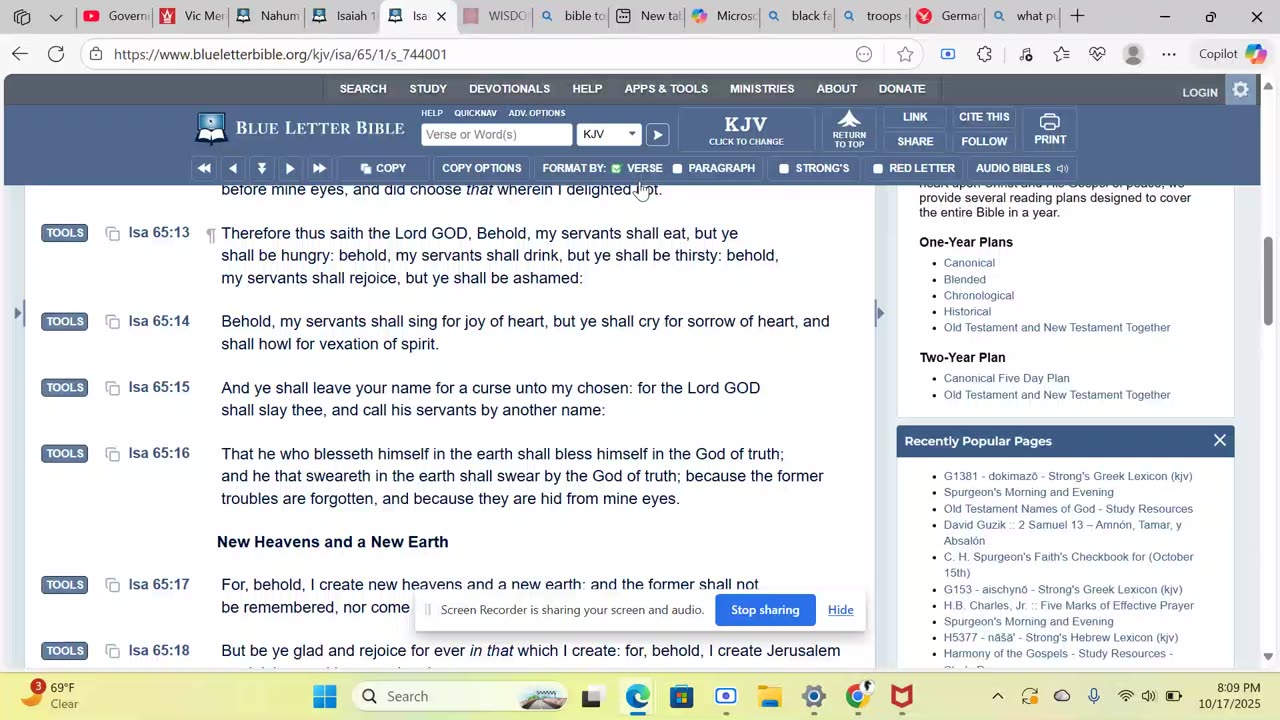This screenshot has width=1280, height=720.
Task: Click Tools button for Isa 65:15
Action: pyautogui.click(x=64, y=387)
